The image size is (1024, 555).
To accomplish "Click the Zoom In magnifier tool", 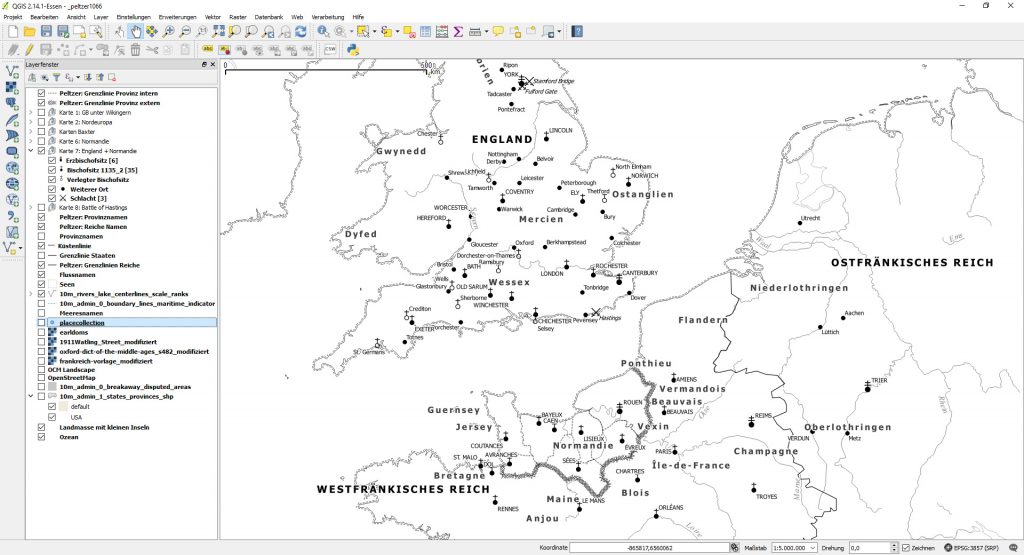I will click(169, 32).
